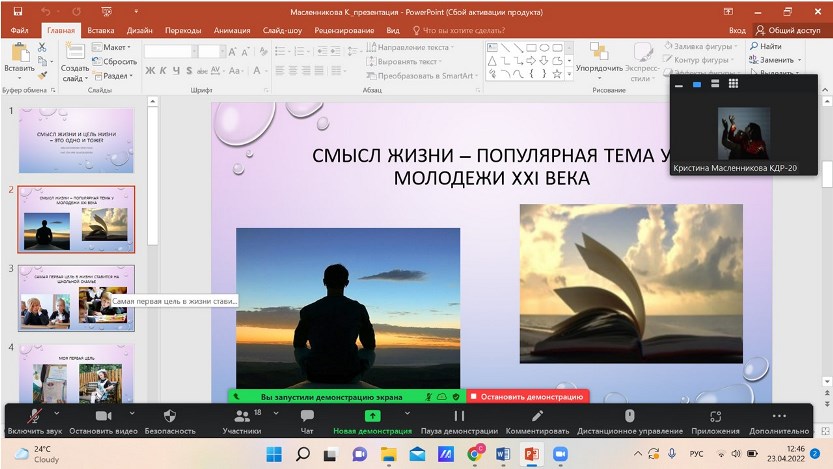This screenshot has width=833, height=469.
Task: Open Дистанционное управление mouse icon
Action: click(x=629, y=416)
